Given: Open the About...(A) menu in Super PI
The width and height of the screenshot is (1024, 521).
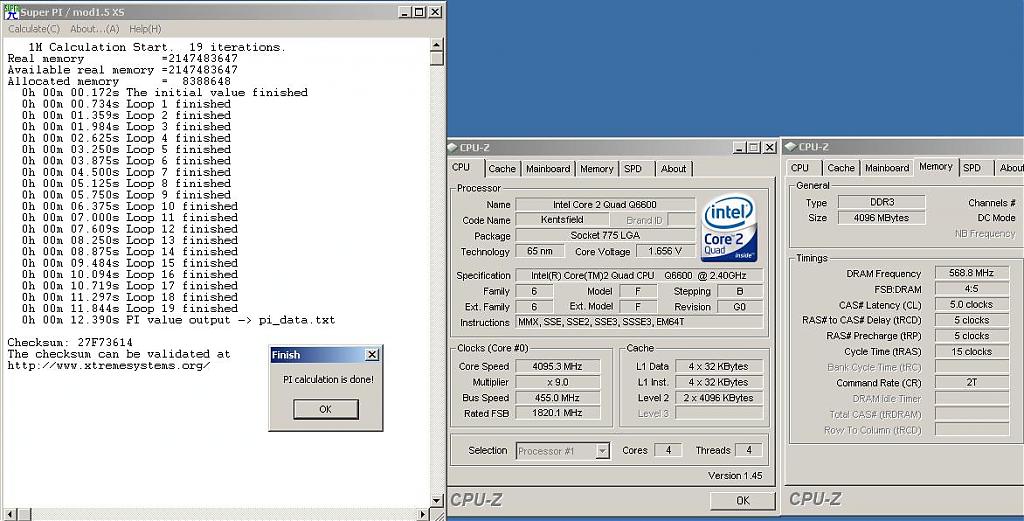Looking at the screenshot, I should 95,29.
